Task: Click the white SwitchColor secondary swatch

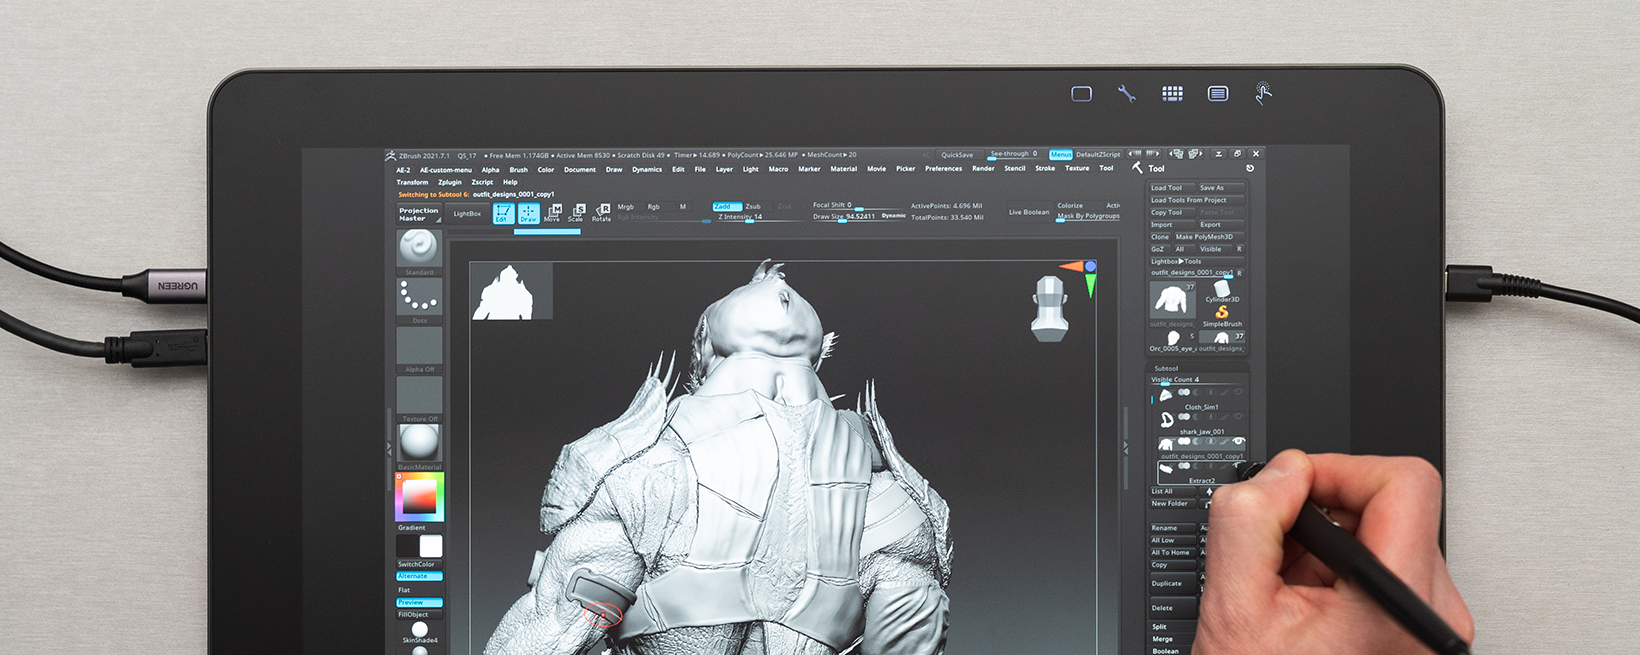Action: pyautogui.click(x=431, y=546)
